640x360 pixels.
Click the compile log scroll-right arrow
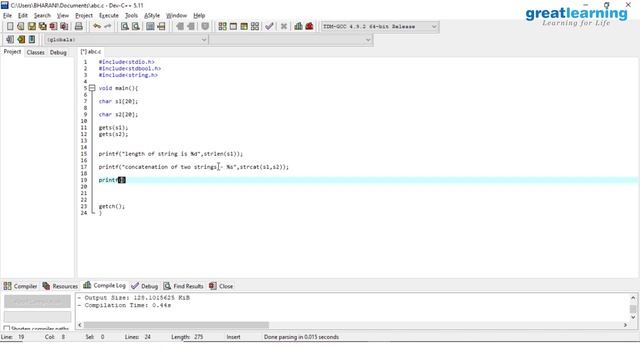point(625,325)
